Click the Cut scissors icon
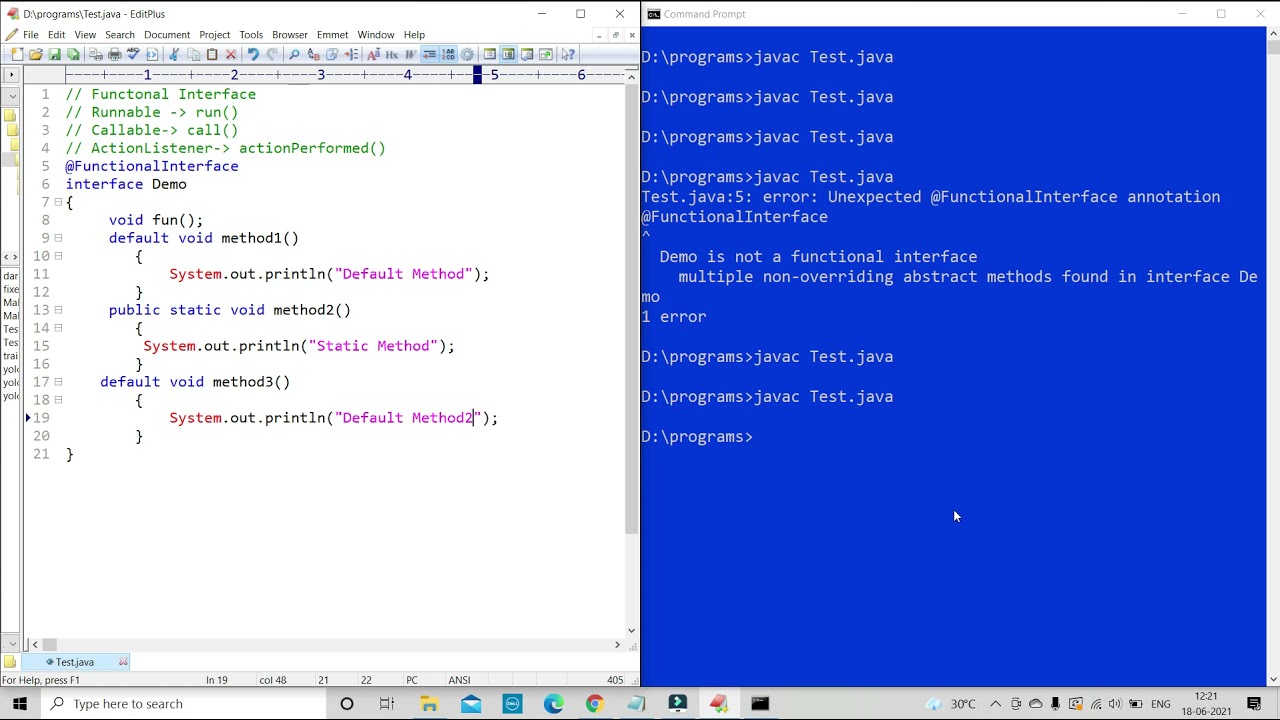1280x720 pixels. (x=174, y=54)
